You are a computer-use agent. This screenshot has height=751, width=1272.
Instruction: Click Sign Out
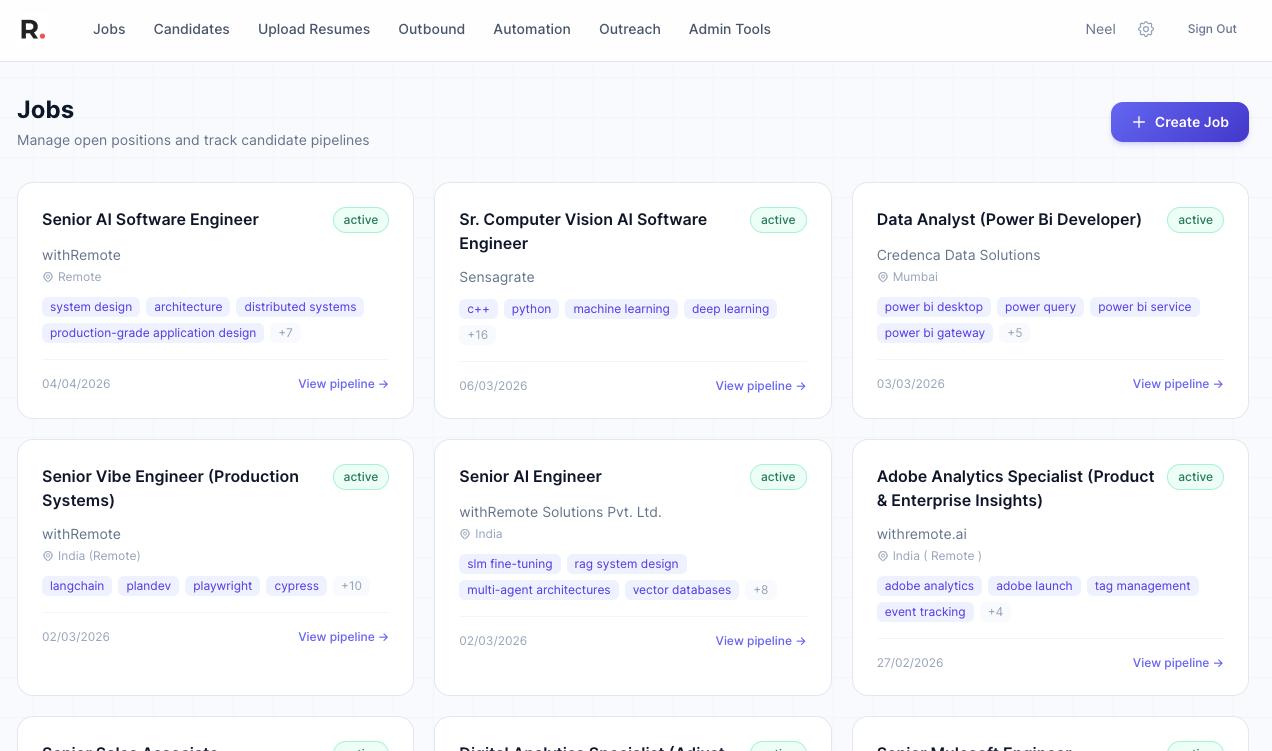coord(1212,29)
